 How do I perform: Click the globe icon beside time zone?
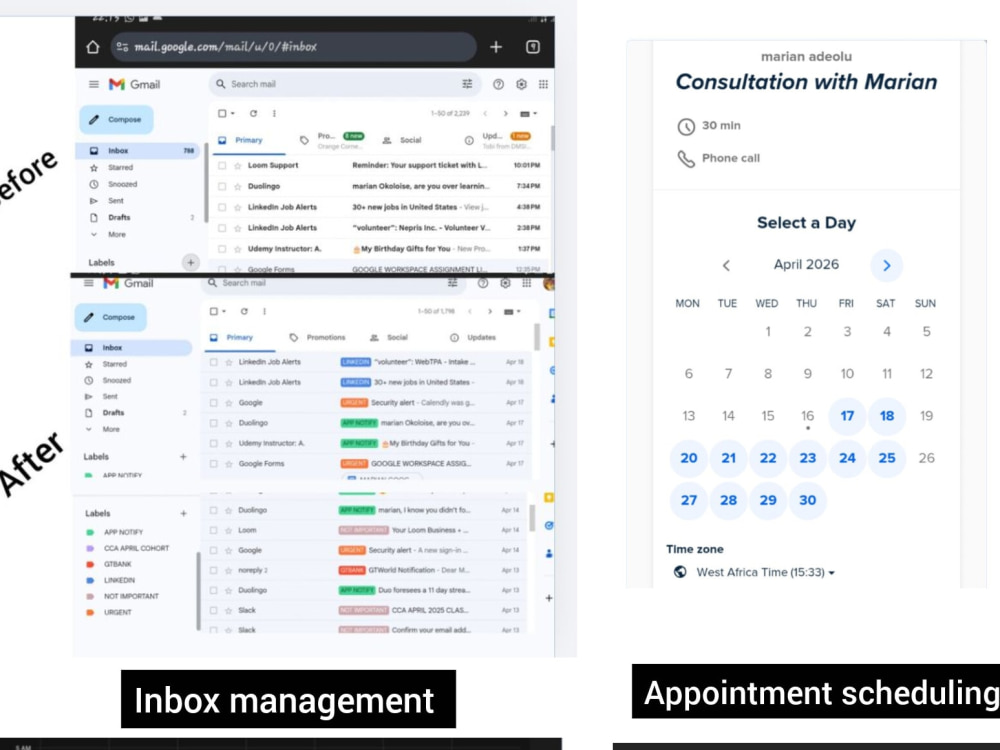680,573
